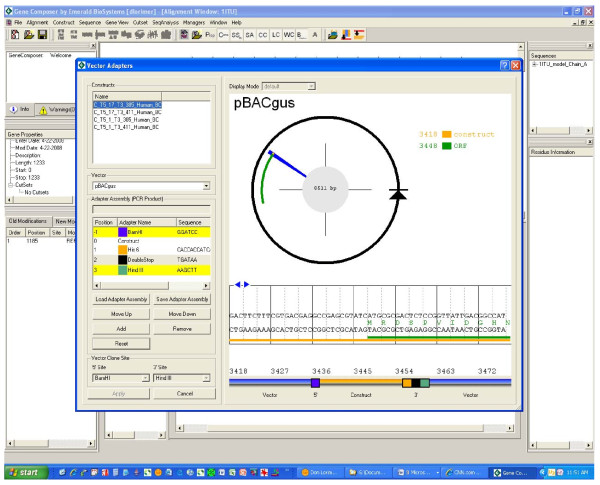
Task: Click the Move Up button
Action: pyautogui.click(x=121, y=314)
